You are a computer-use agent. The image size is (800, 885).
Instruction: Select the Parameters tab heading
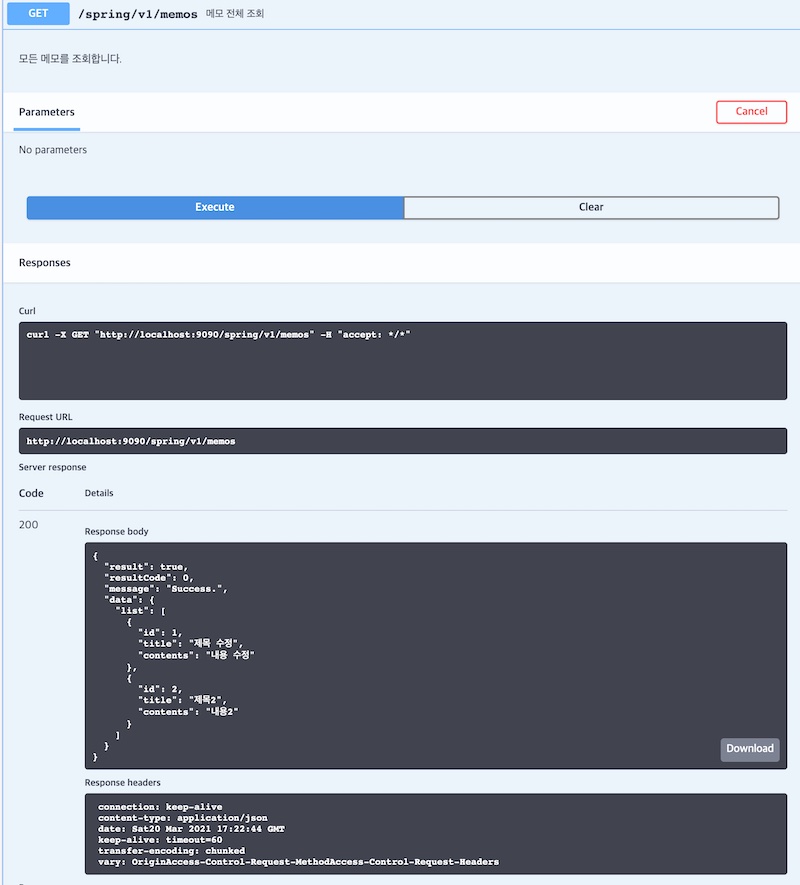[x=46, y=112]
